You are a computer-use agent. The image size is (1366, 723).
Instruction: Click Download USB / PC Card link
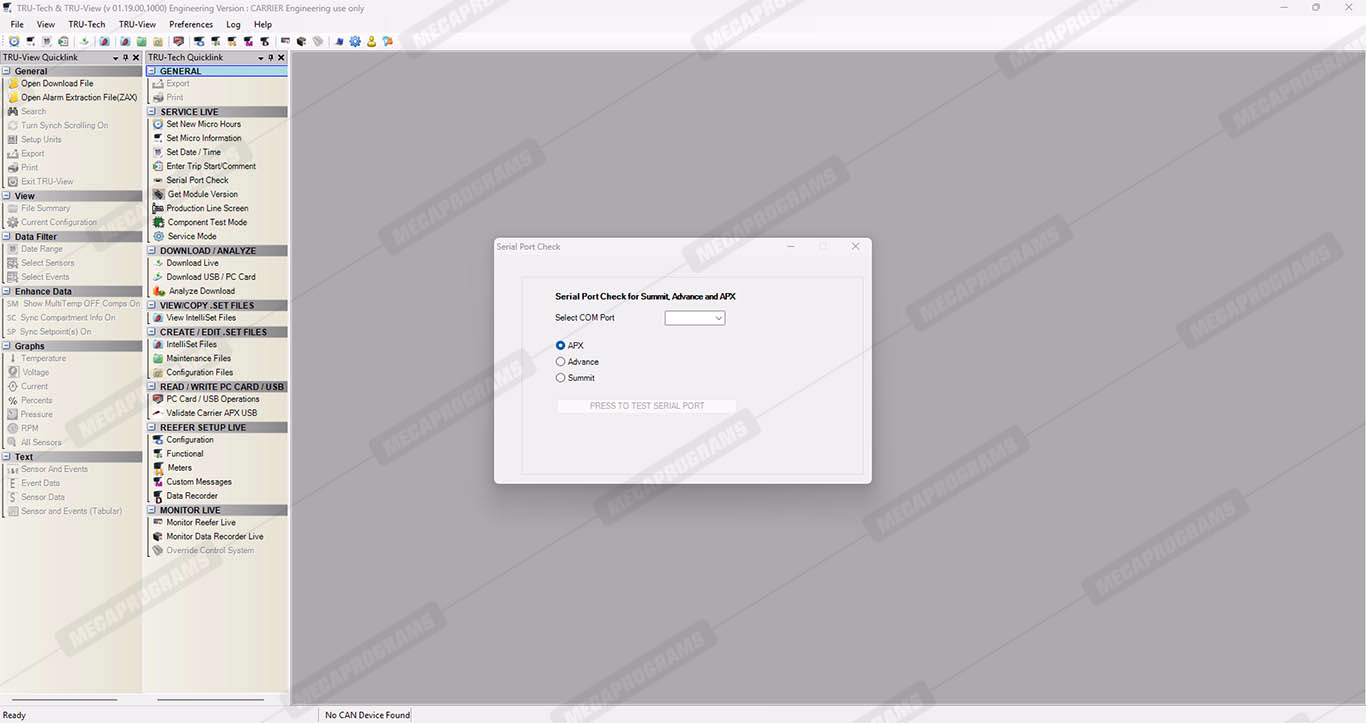[210, 277]
